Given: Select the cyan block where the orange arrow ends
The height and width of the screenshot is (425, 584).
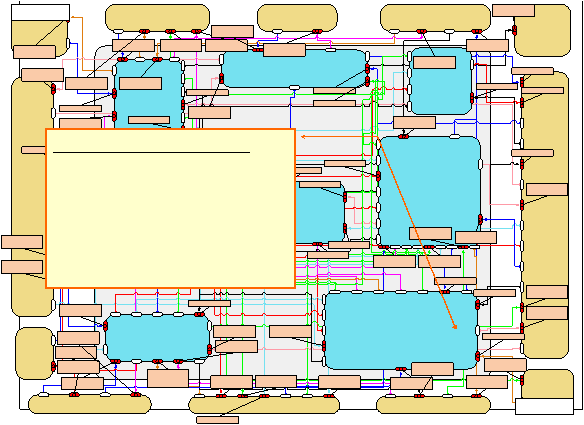Looking at the screenshot, I should [x=401, y=330].
